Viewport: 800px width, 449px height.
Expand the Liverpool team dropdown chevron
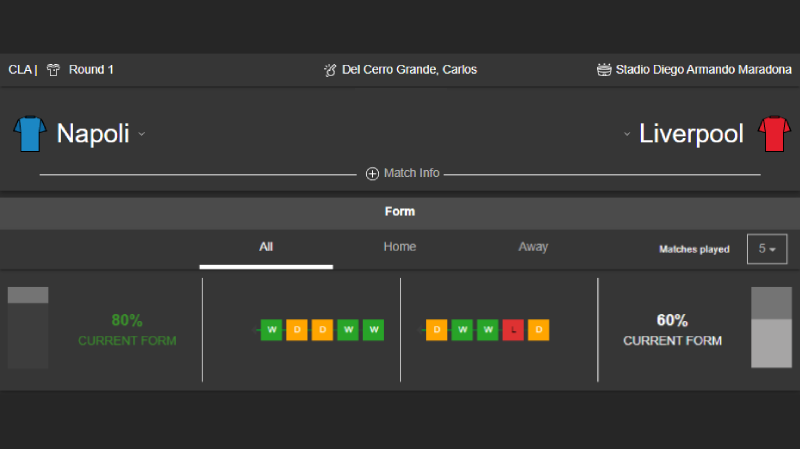point(627,134)
